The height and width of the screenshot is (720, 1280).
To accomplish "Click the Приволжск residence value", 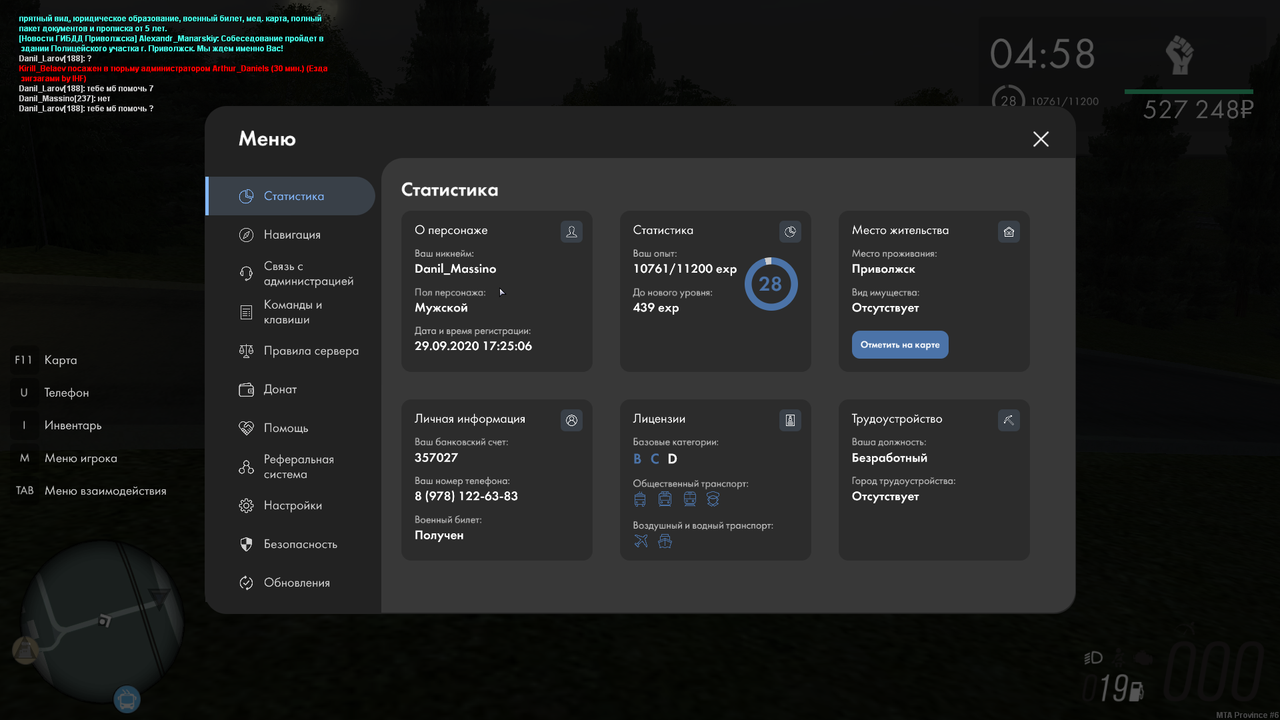I will click(x=883, y=269).
